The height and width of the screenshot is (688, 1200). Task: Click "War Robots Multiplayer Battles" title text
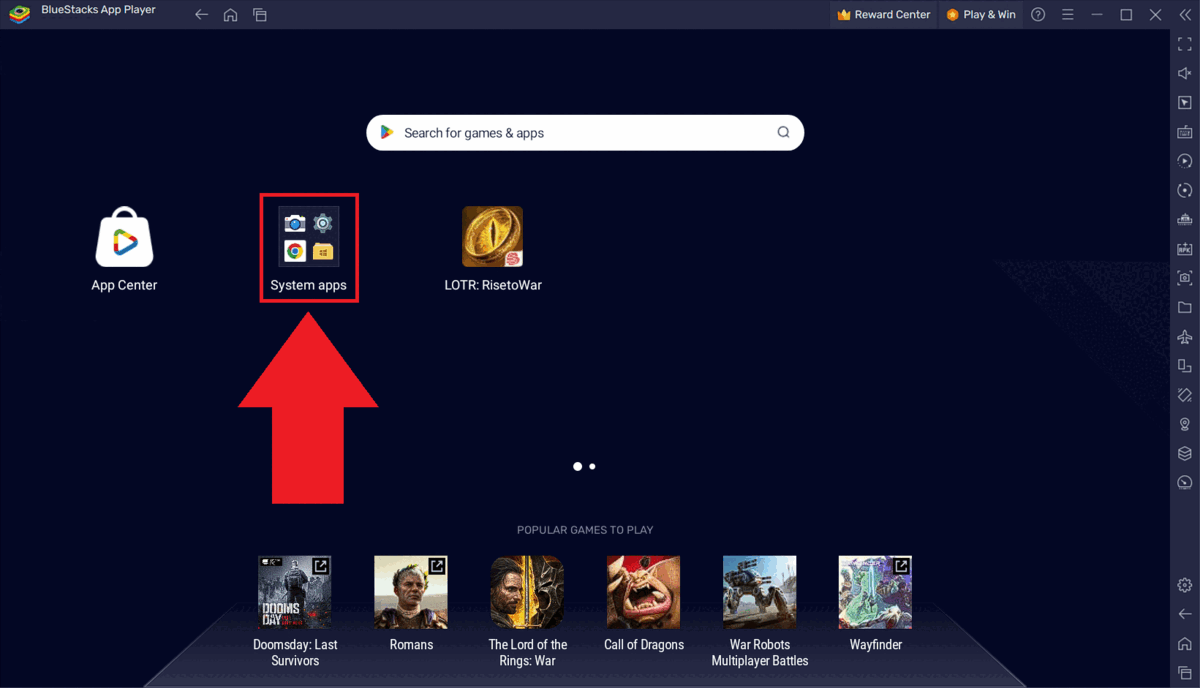760,653
